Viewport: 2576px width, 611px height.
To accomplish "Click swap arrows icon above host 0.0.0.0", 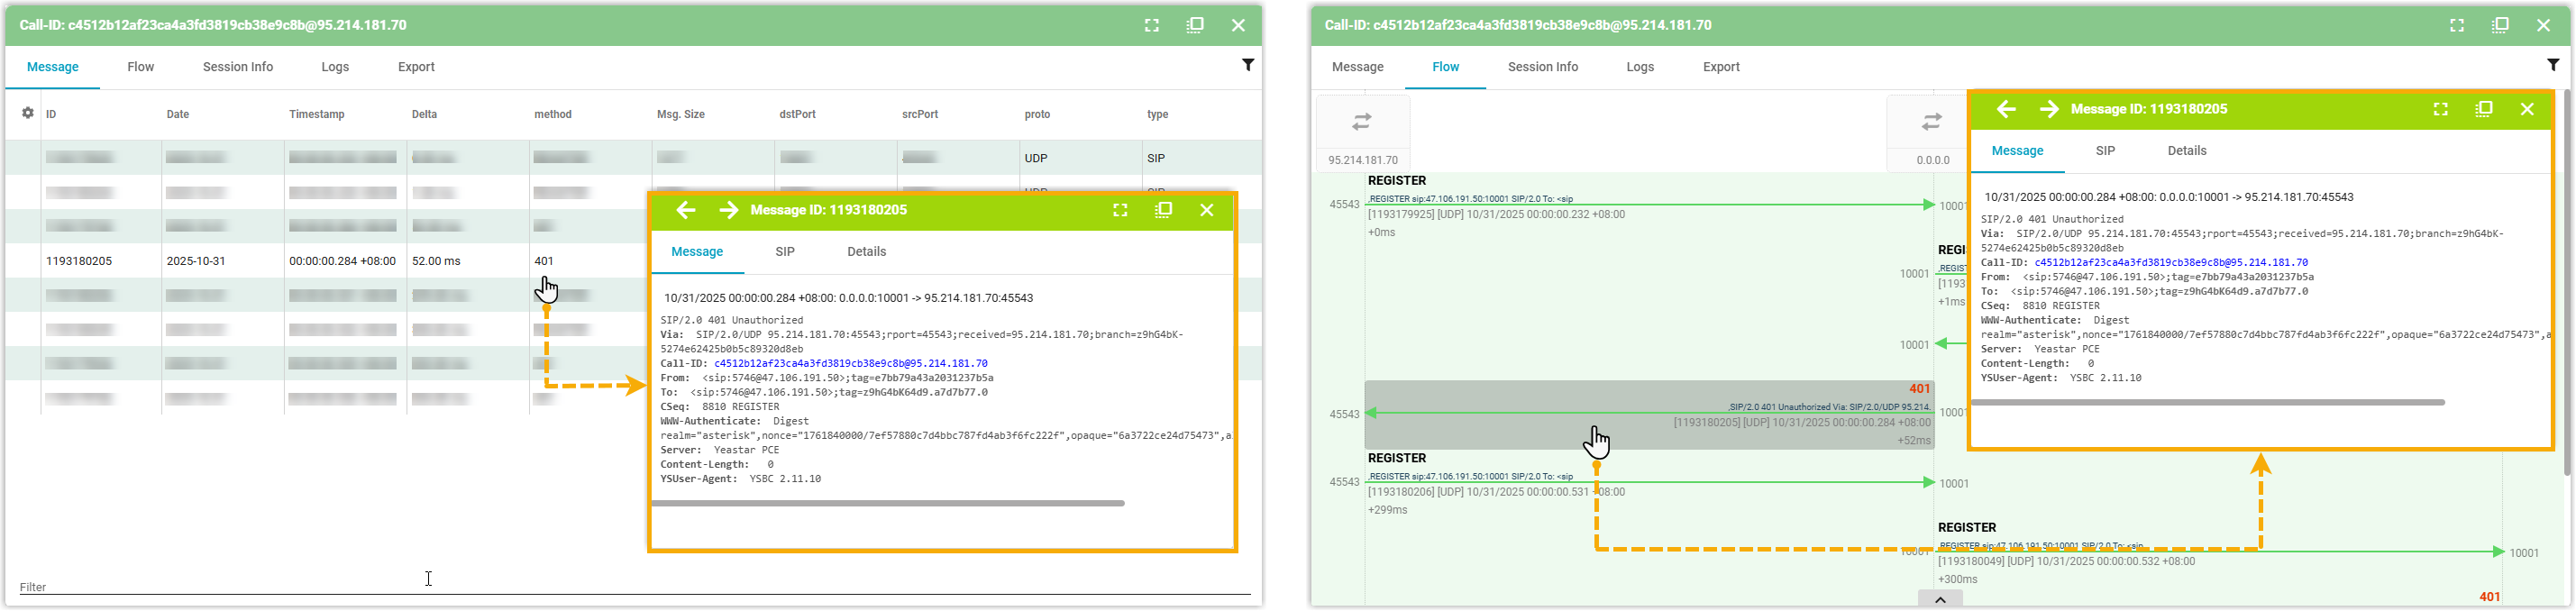I will click(x=1931, y=122).
